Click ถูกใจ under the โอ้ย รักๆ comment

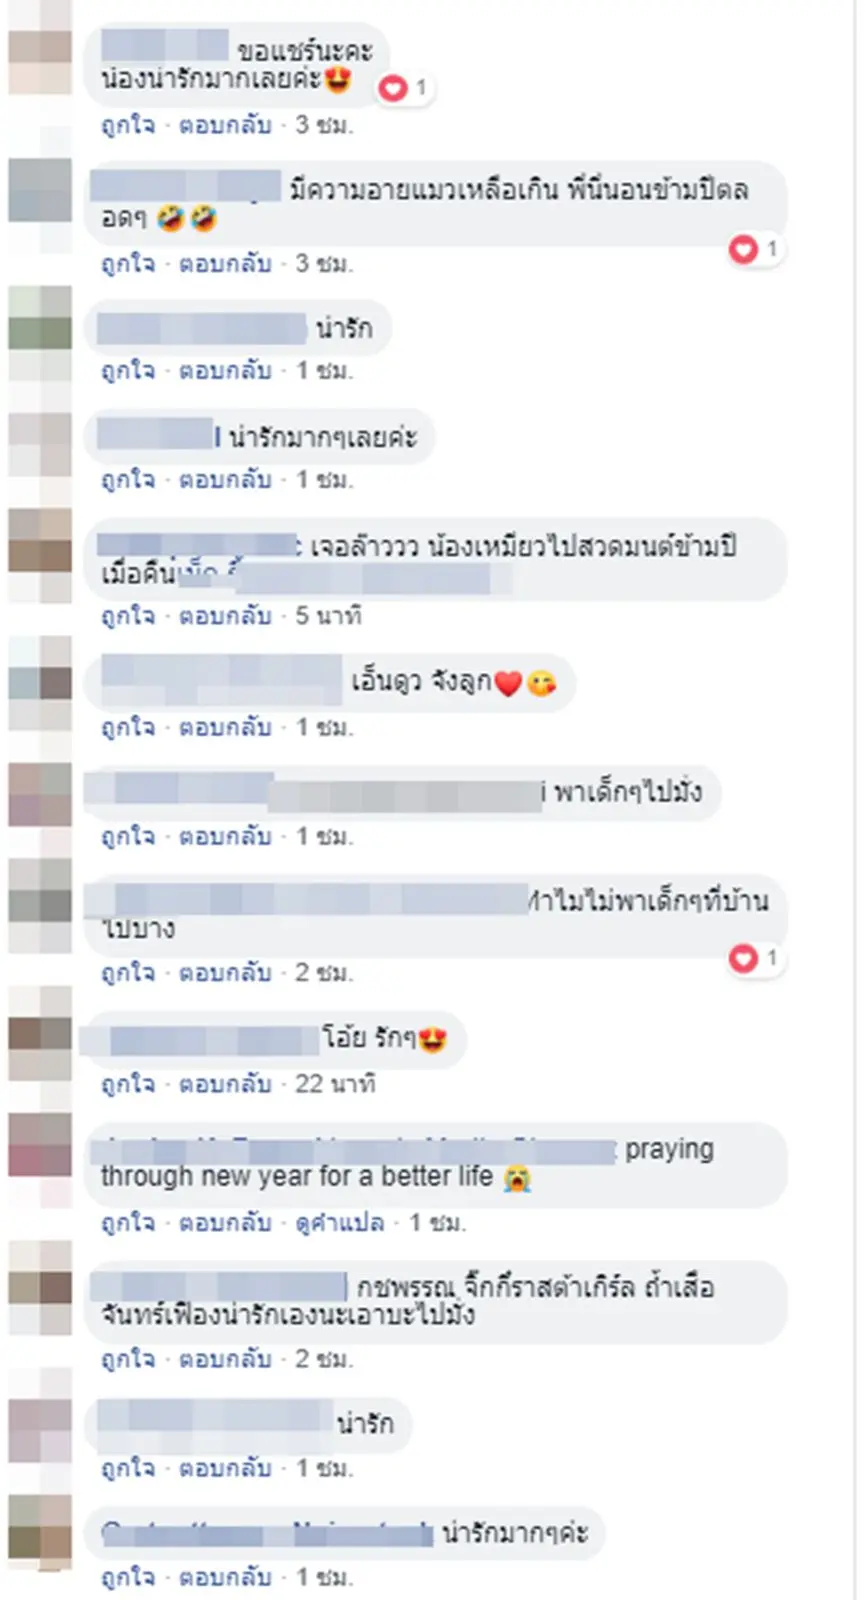click(128, 1083)
